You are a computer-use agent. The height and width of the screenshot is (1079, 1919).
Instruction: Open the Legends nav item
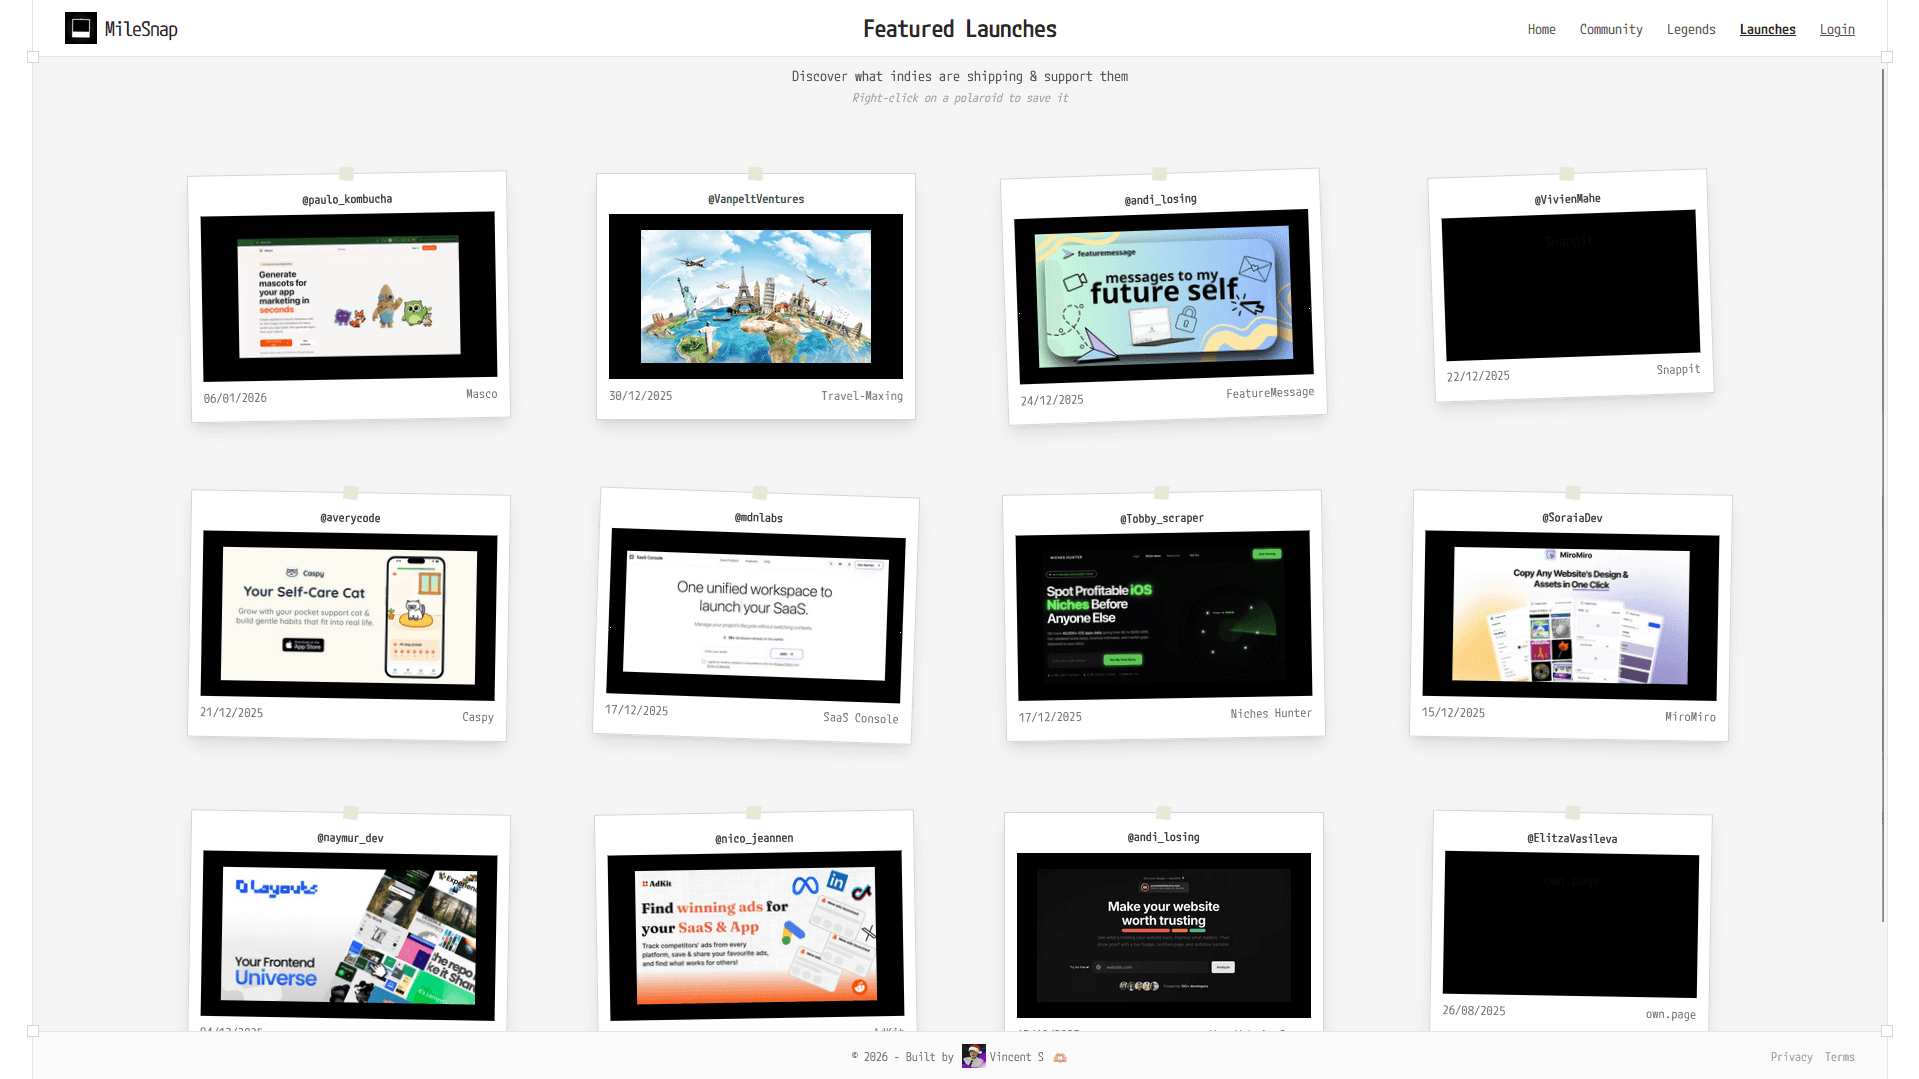[x=1690, y=29]
